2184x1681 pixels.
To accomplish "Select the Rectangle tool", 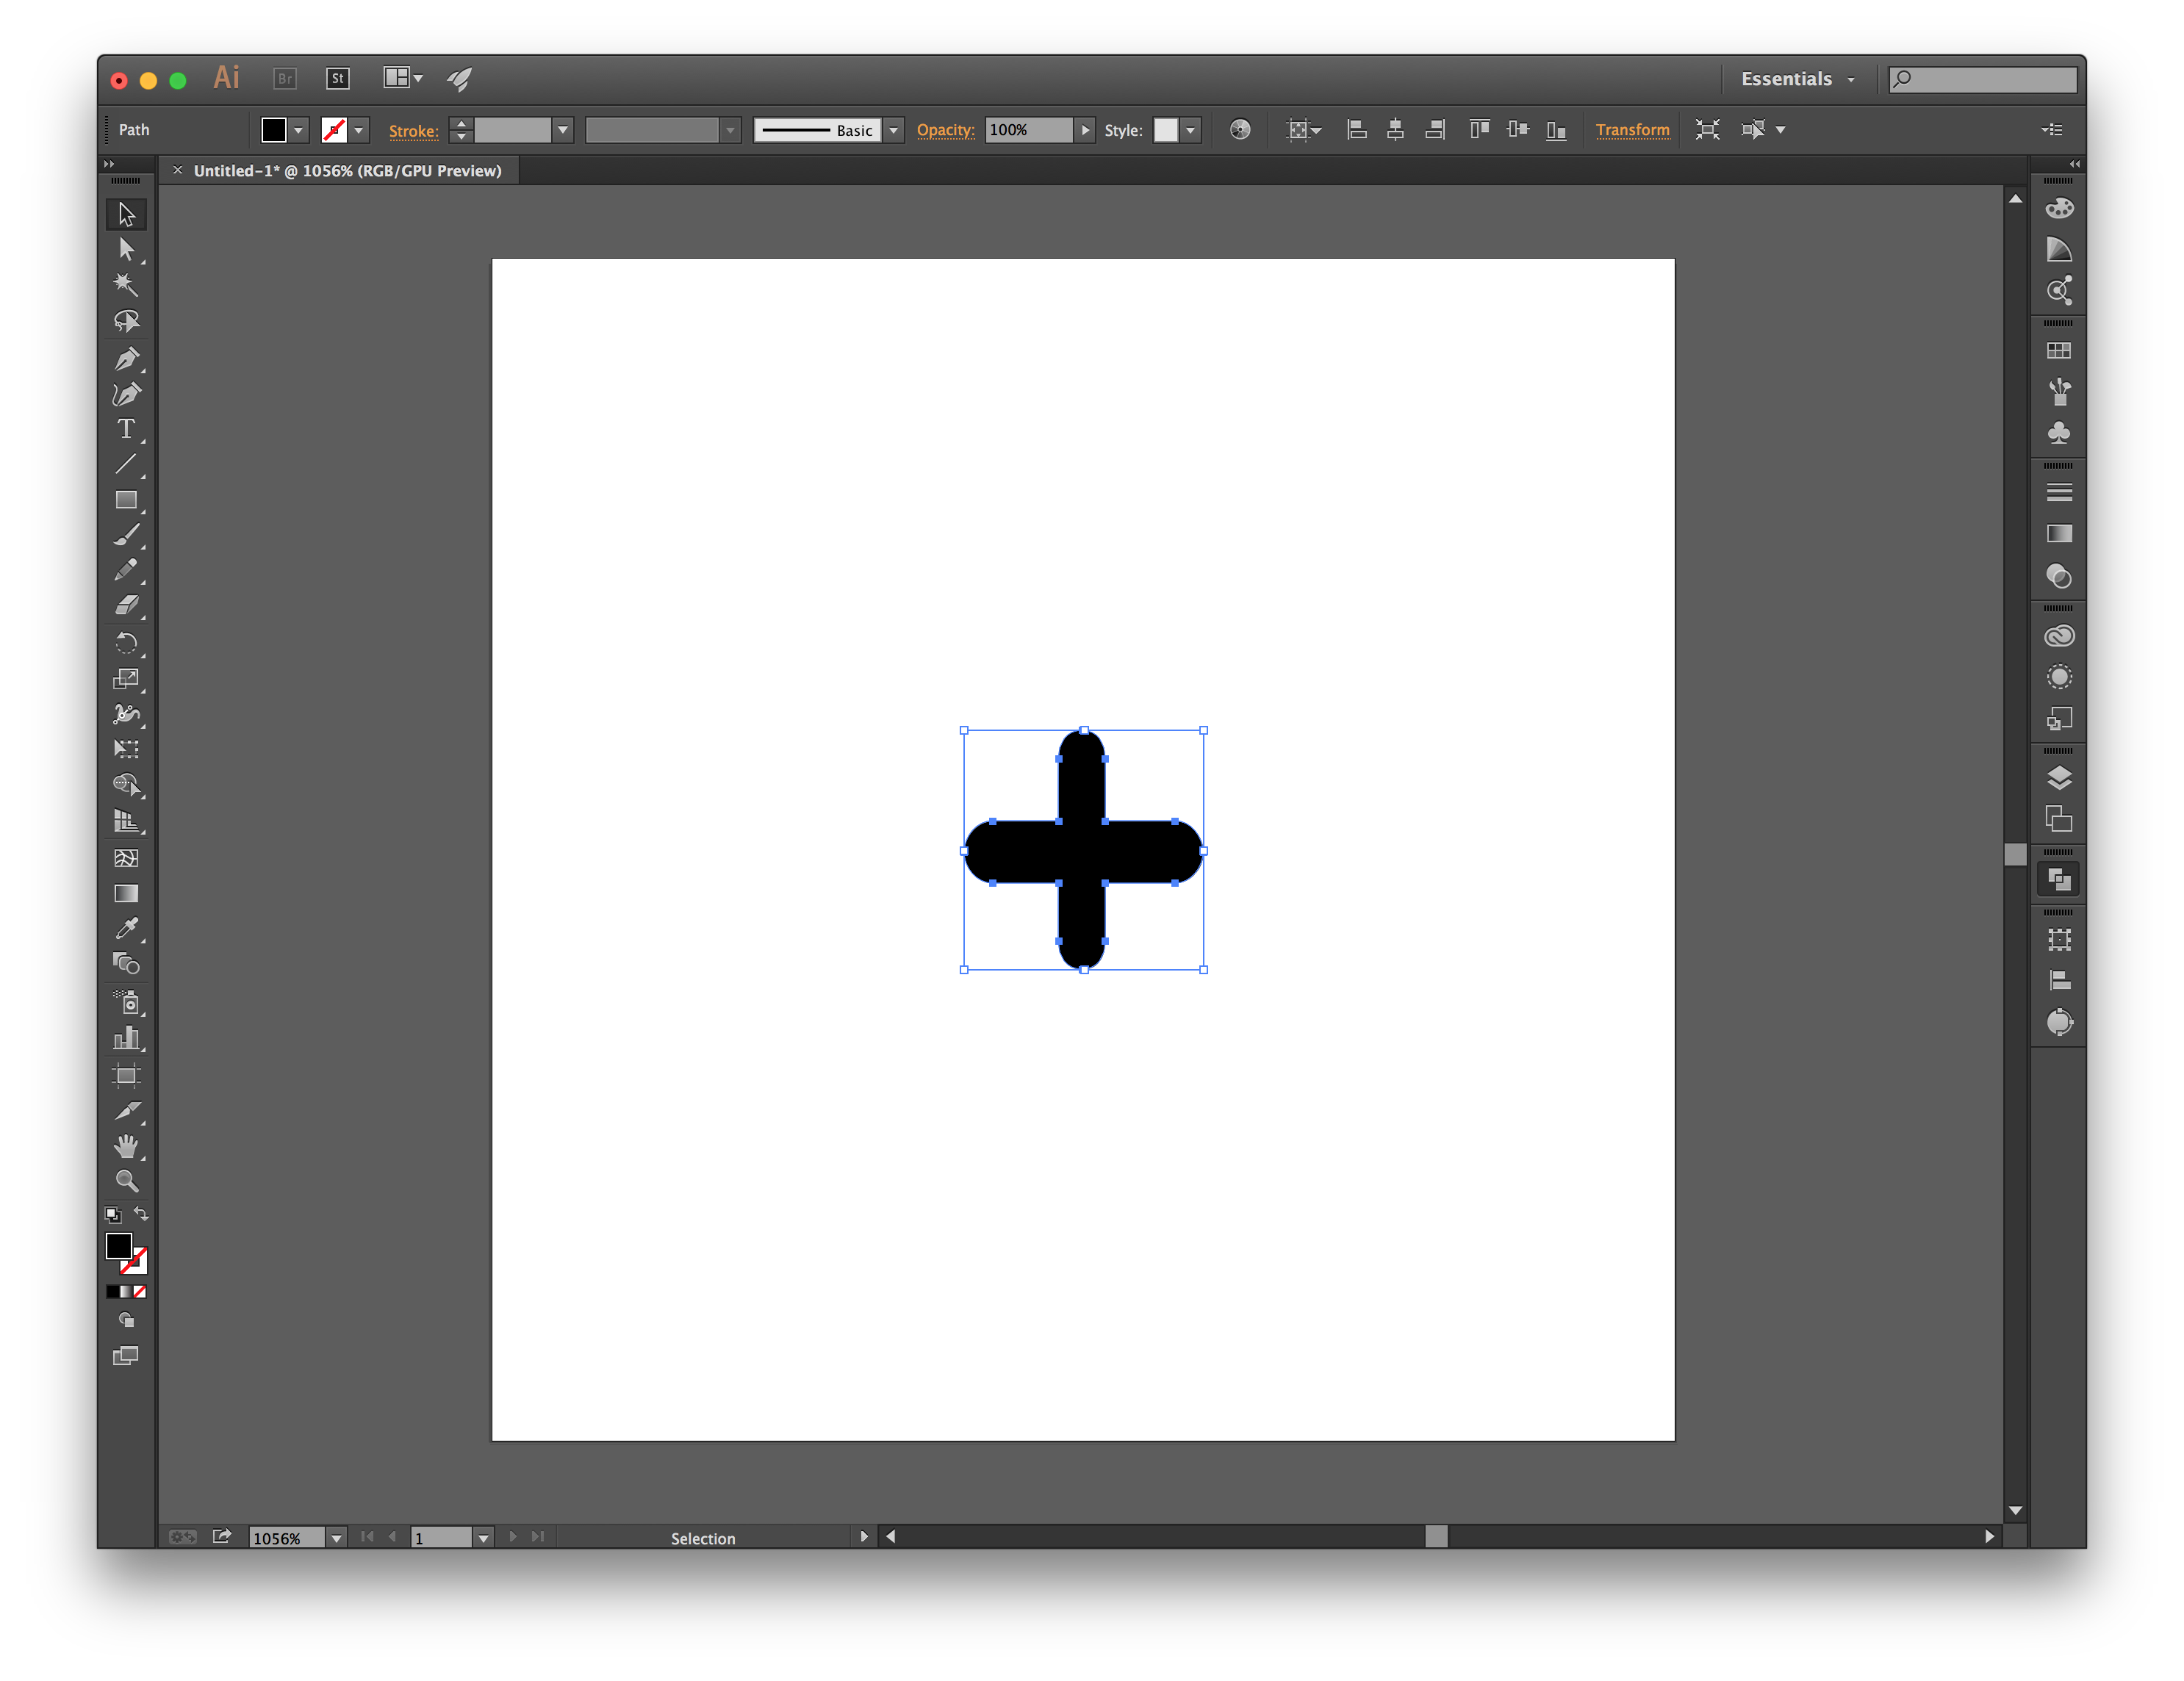I will 126,500.
